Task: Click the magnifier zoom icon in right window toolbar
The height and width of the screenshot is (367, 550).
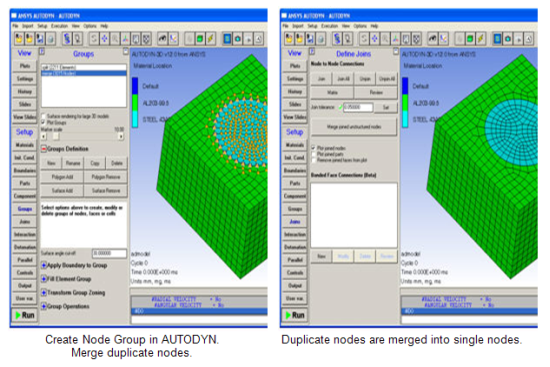Action: point(385,39)
